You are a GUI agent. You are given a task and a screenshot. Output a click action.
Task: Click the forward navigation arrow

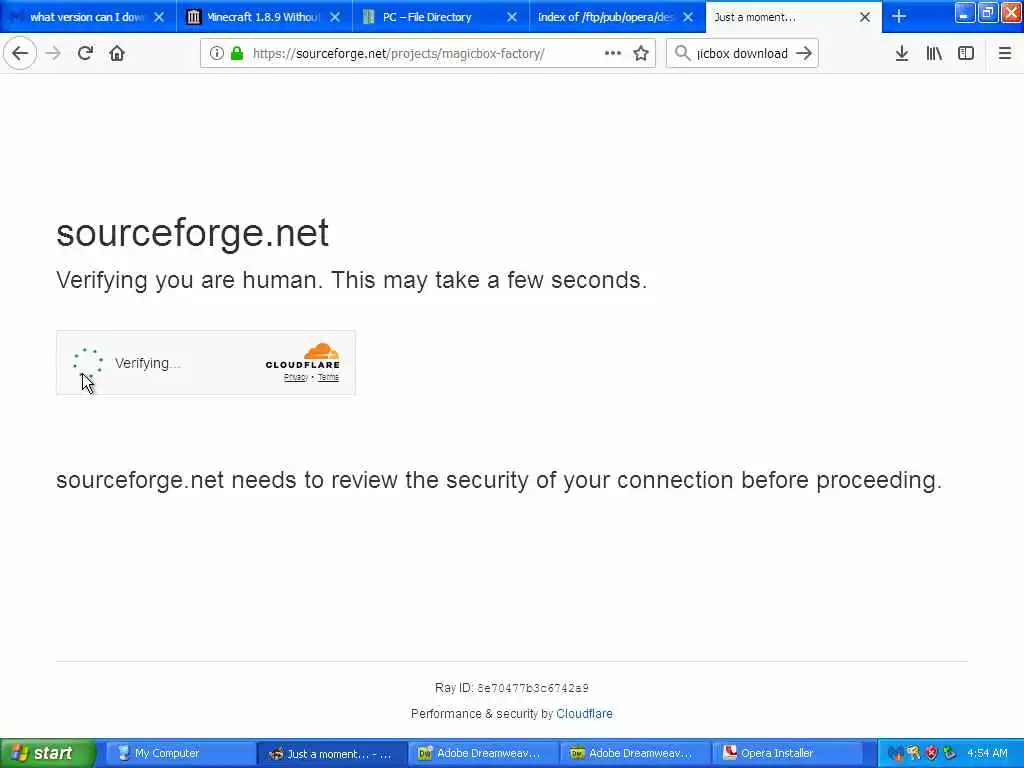click(x=53, y=54)
